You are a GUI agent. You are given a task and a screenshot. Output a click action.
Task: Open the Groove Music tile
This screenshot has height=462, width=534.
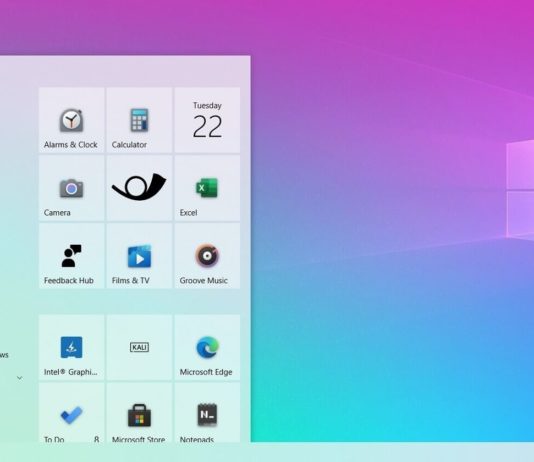207,256
